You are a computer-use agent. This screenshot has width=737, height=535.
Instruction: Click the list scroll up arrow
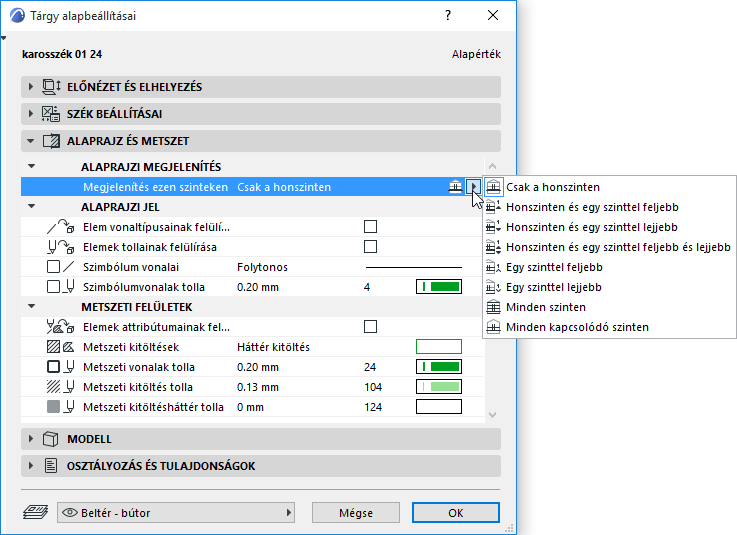492,166
